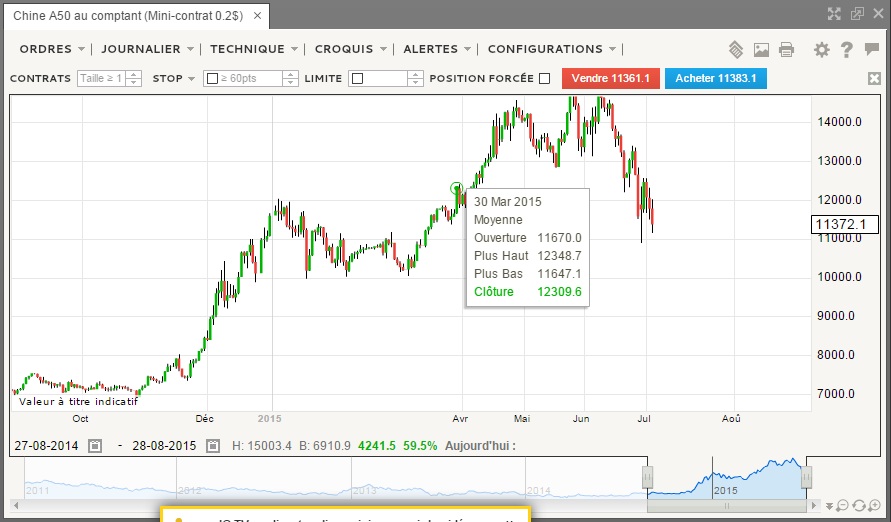
Task: Open end date calendar picker icon
Action: coord(213,446)
